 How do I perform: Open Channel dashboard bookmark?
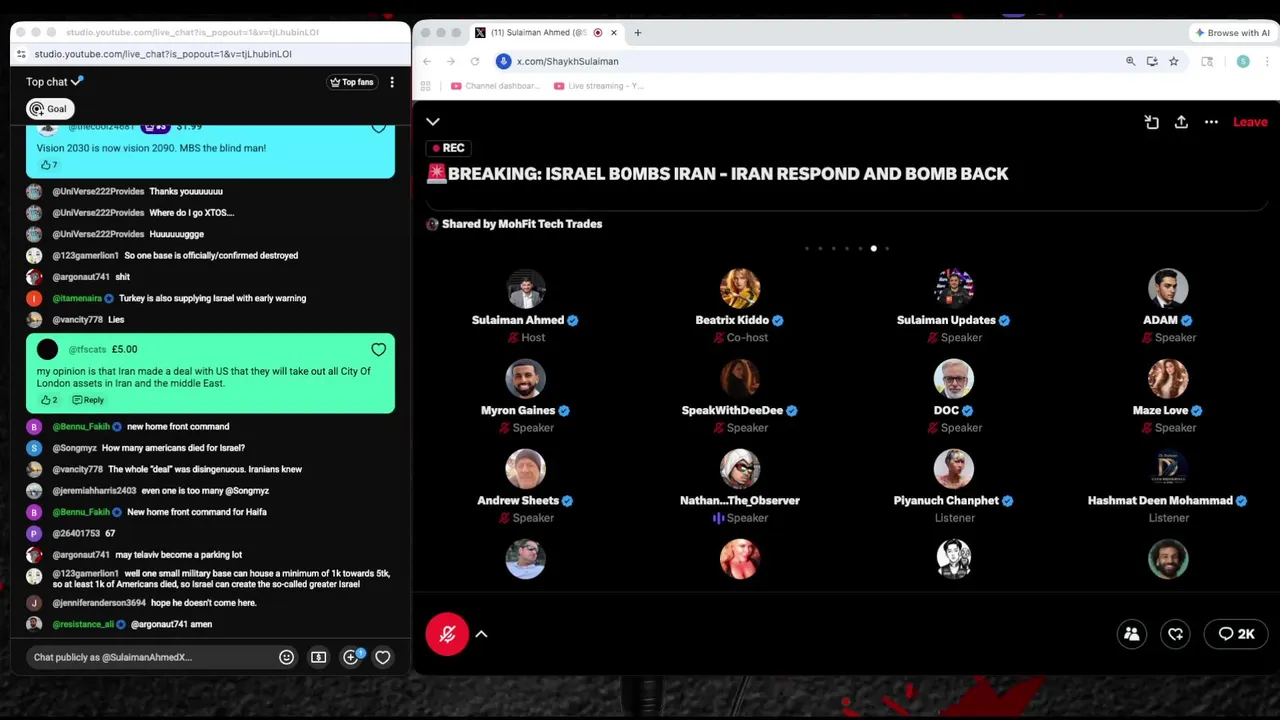pyautogui.click(x=496, y=86)
